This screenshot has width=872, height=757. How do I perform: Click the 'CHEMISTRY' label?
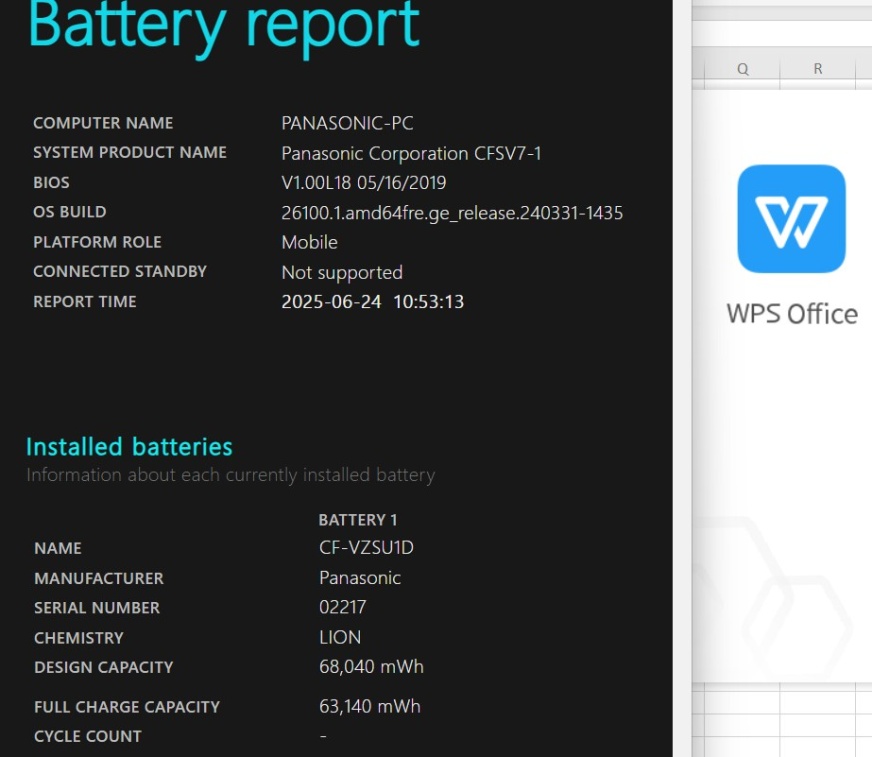coord(78,638)
